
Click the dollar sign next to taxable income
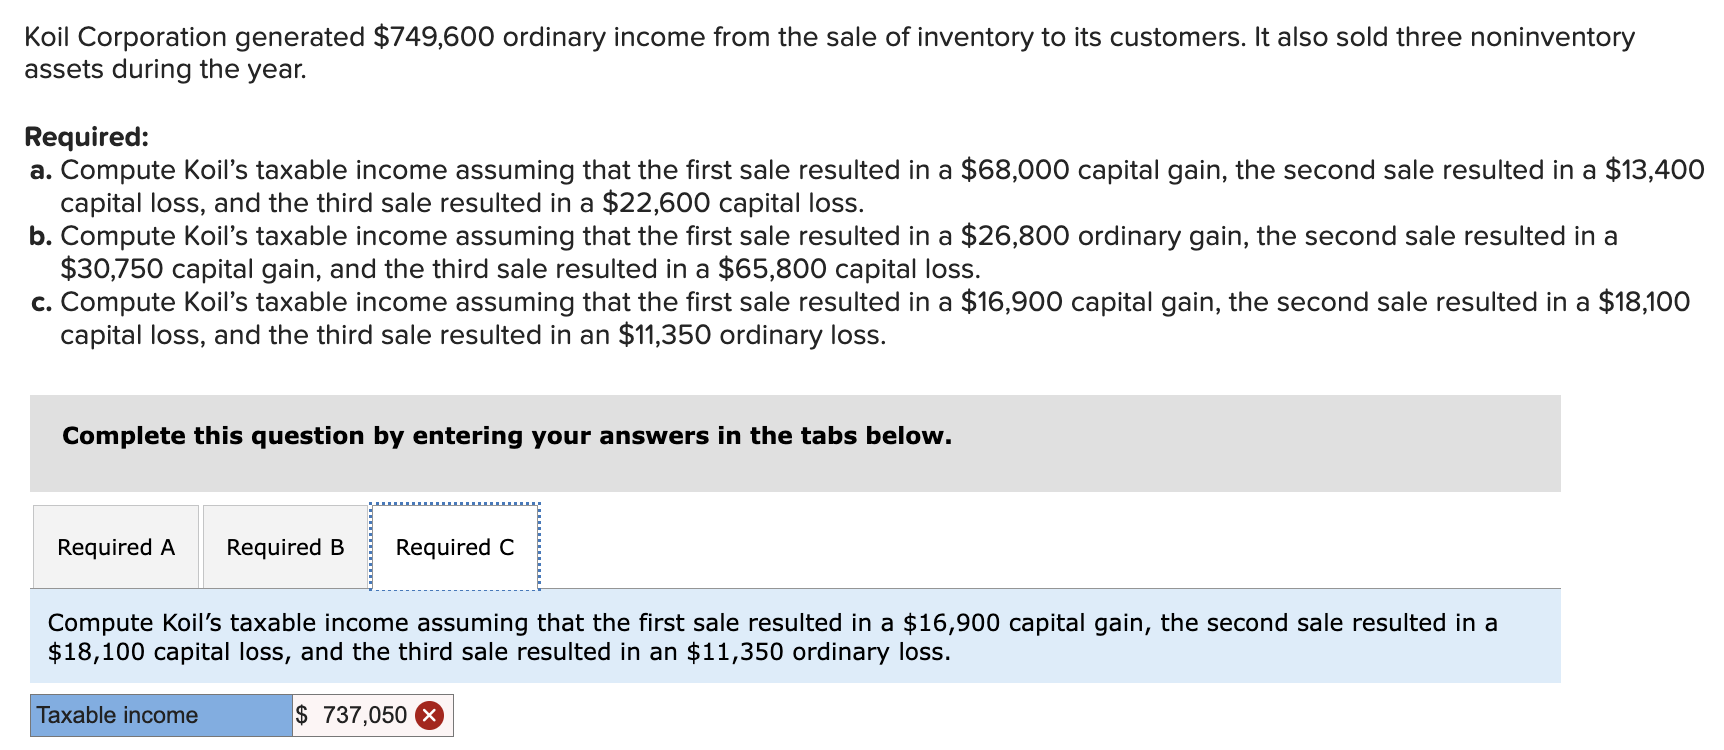point(302,715)
